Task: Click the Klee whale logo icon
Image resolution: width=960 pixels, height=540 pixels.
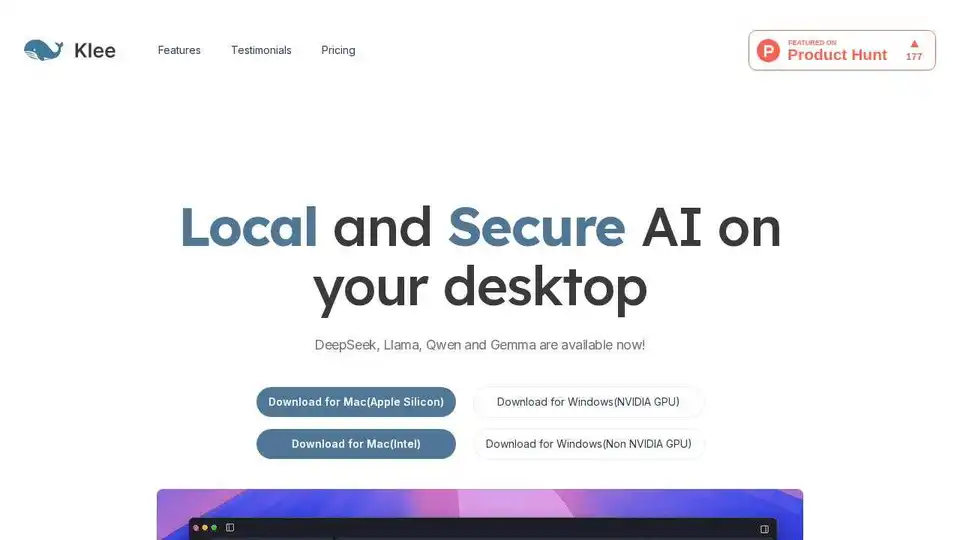Action: (43, 50)
